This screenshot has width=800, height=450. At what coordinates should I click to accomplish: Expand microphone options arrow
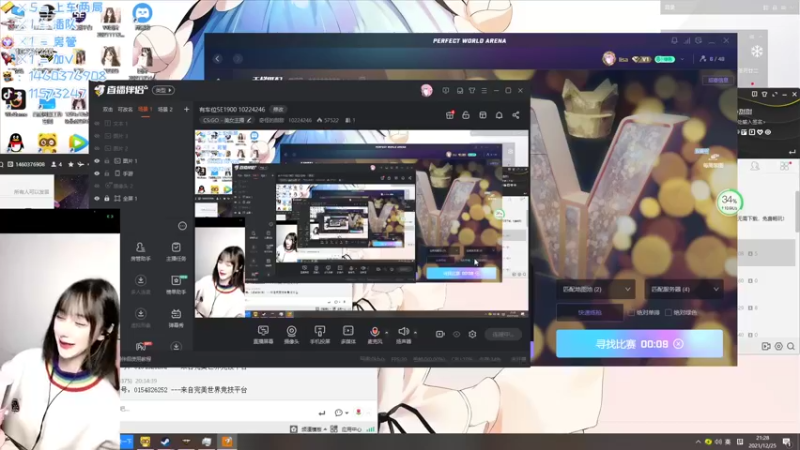click(387, 333)
